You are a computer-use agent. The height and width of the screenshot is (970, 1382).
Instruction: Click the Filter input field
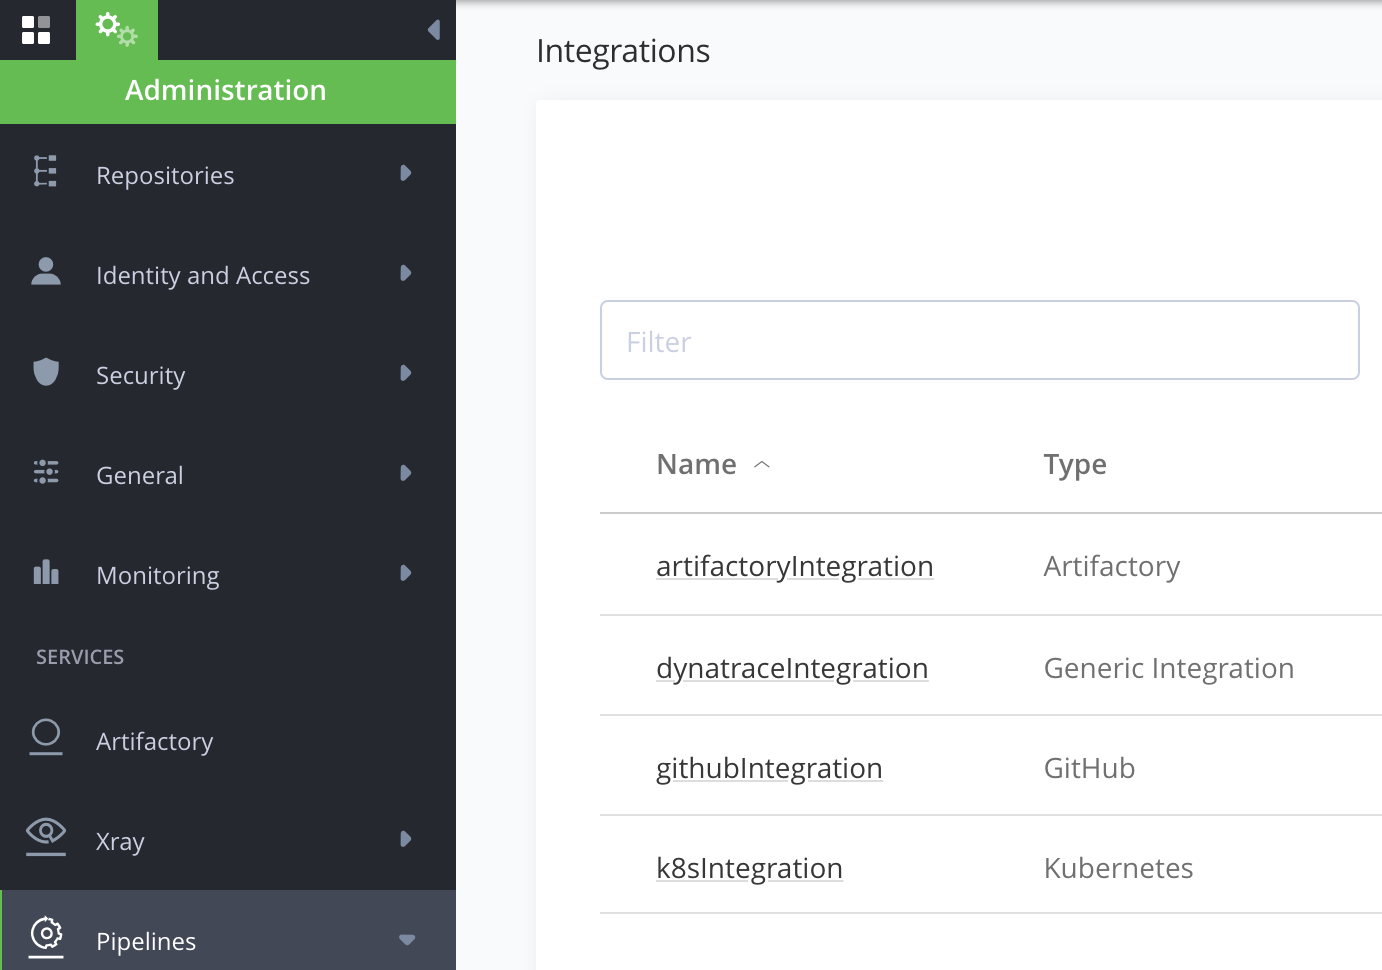[x=979, y=341]
